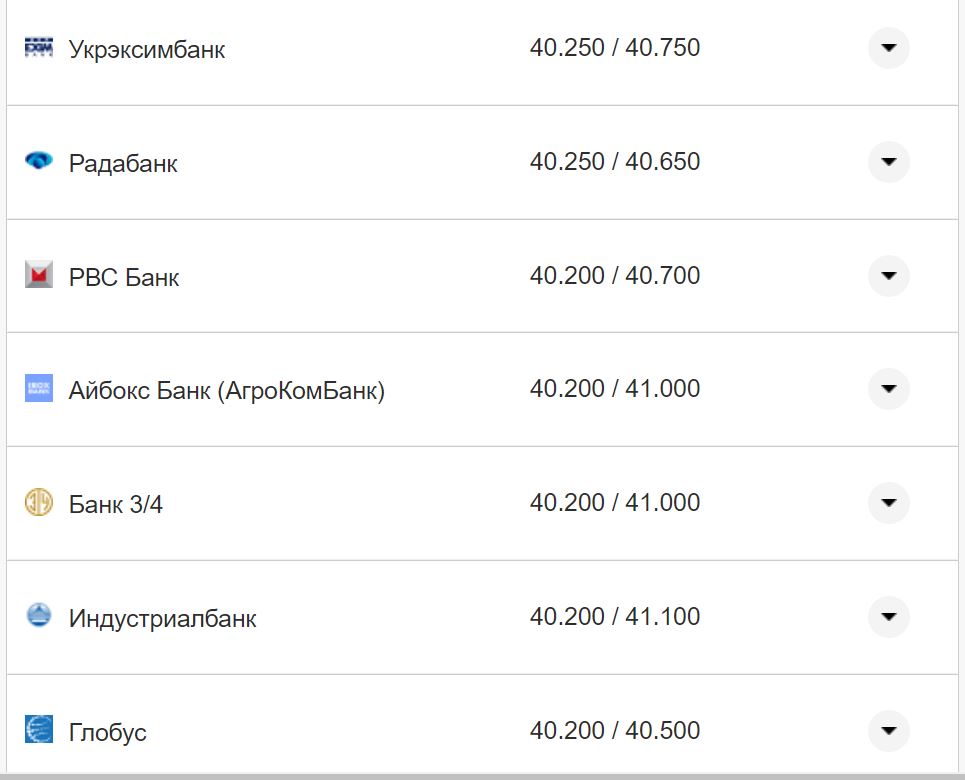Expand details for Укрэксимбанк
965x780 pixels.
(x=888, y=47)
